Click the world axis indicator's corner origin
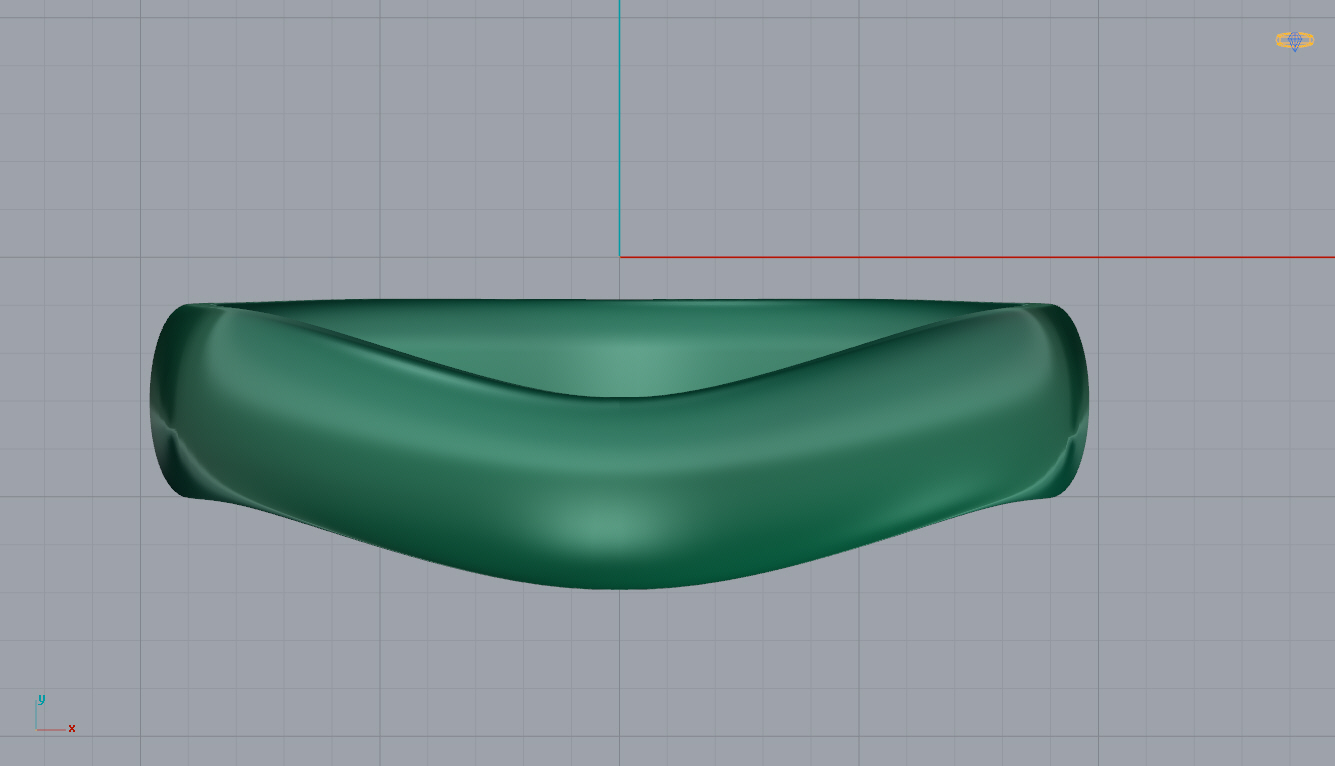The width and height of the screenshot is (1335, 766). tap(37, 729)
